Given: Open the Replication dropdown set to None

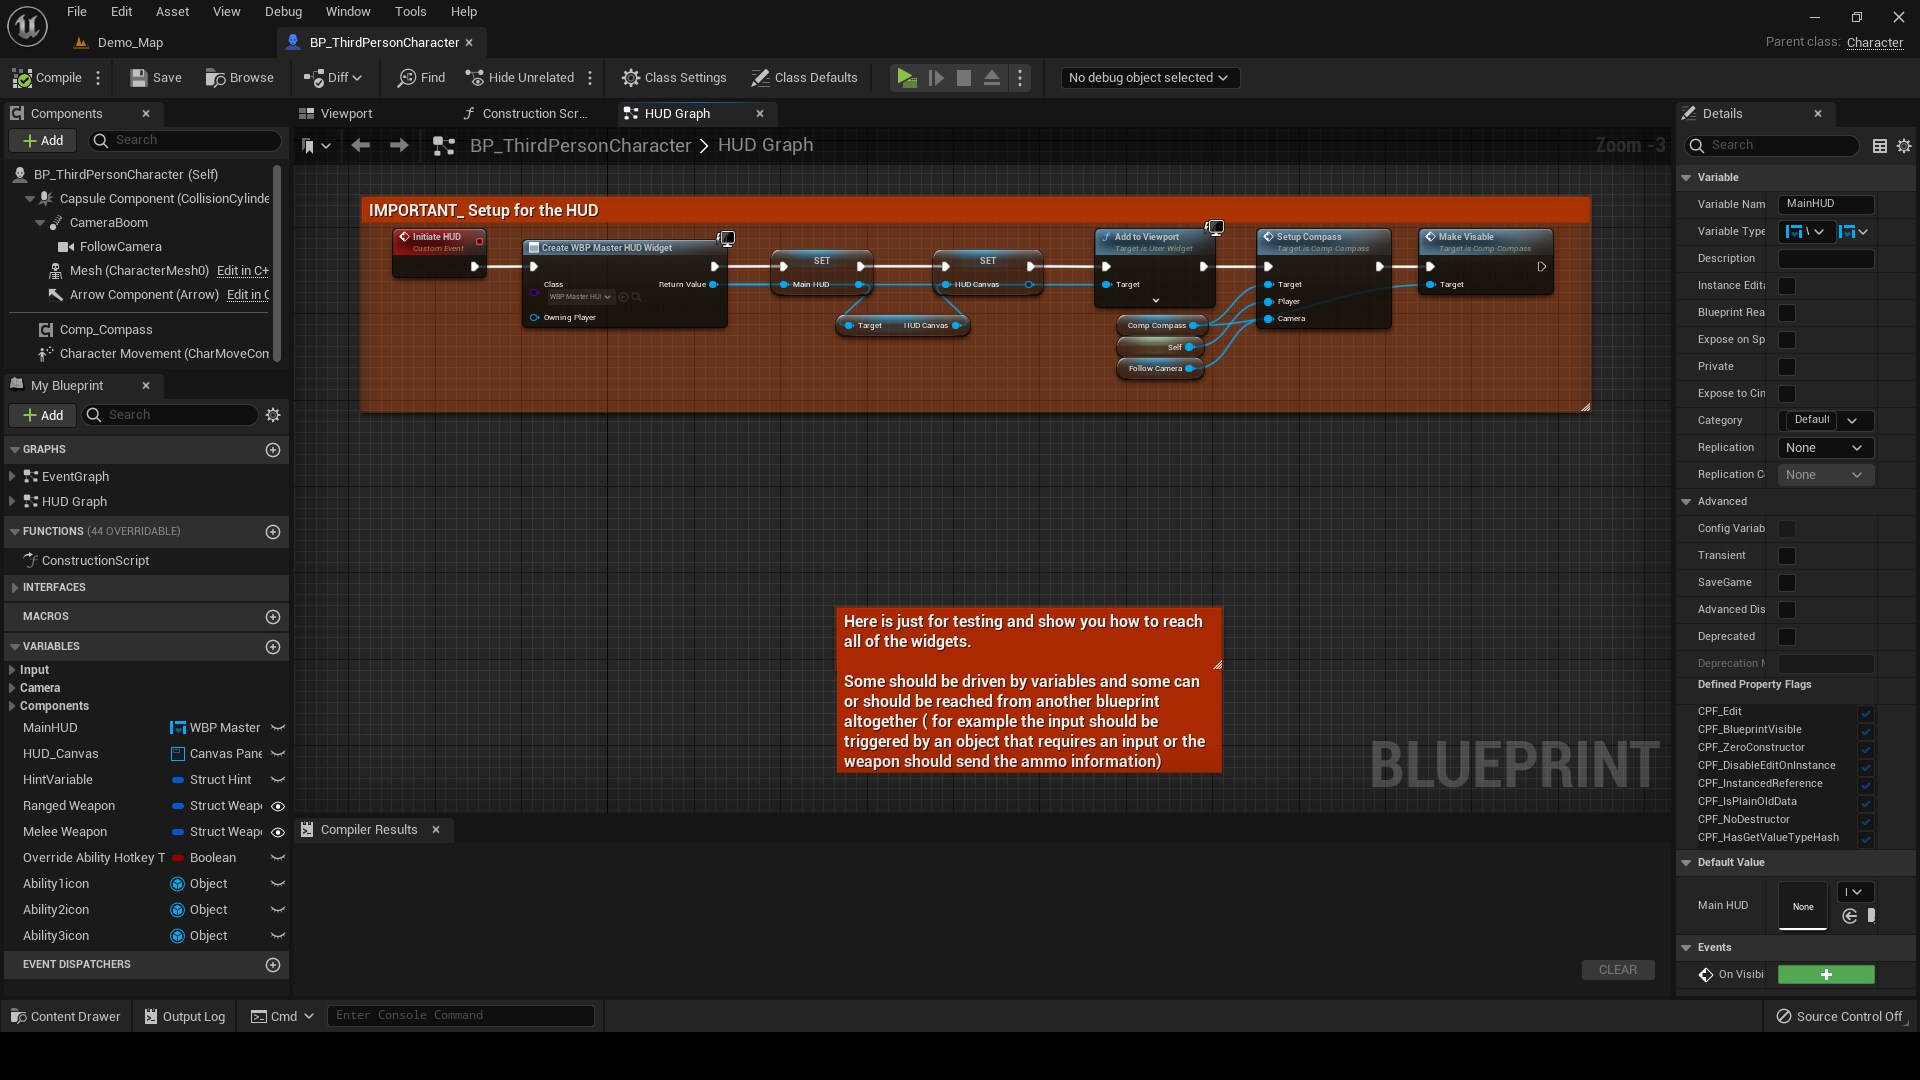Looking at the screenshot, I should click(x=1824, y=448).
